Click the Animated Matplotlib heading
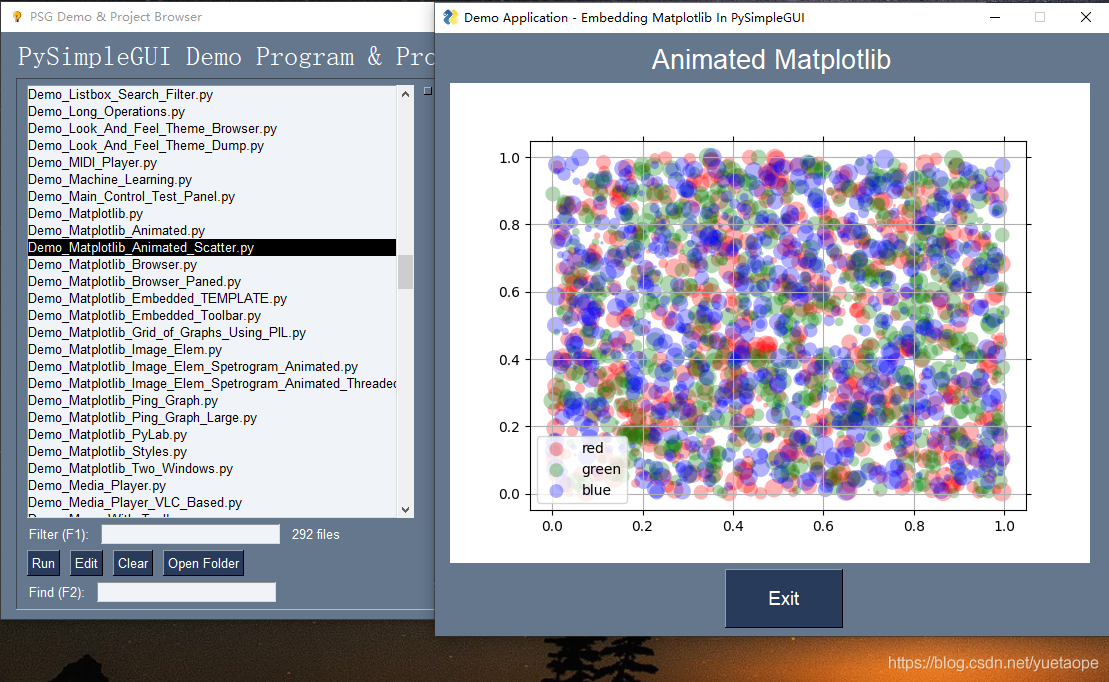1109x682 pixels. [771, 59]
